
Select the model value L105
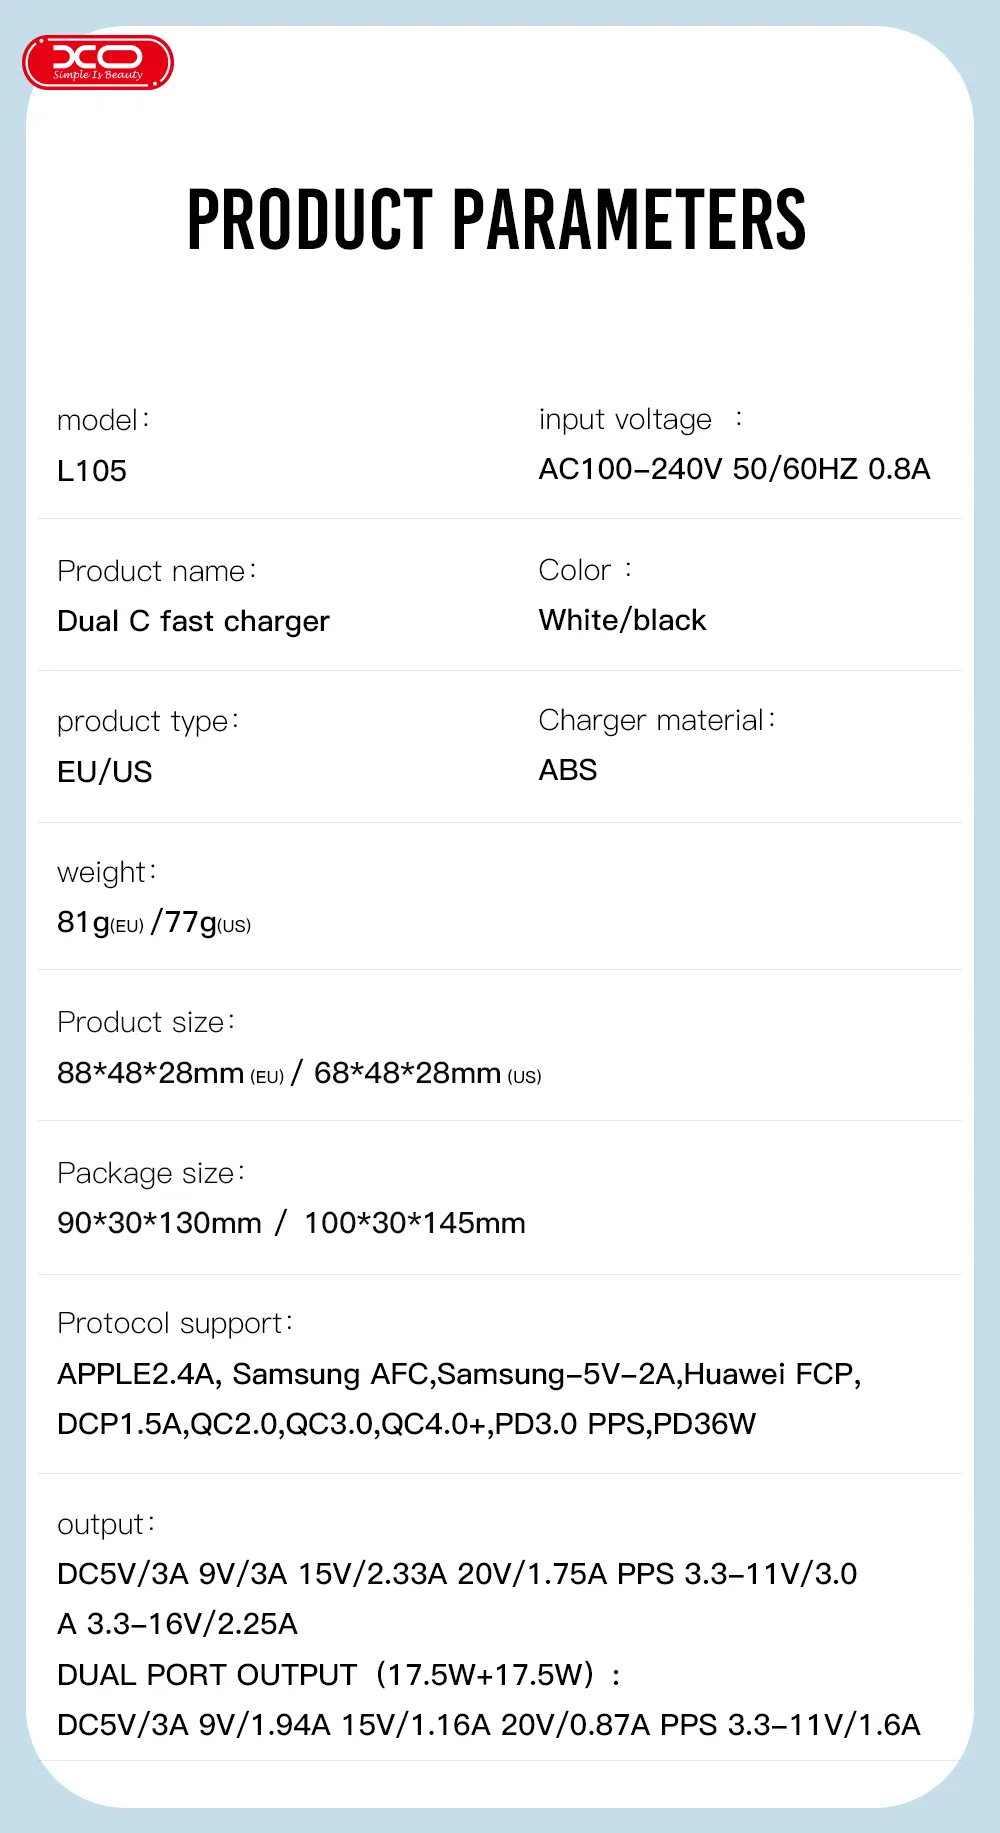pyautogui.click(x=92, y=471)
